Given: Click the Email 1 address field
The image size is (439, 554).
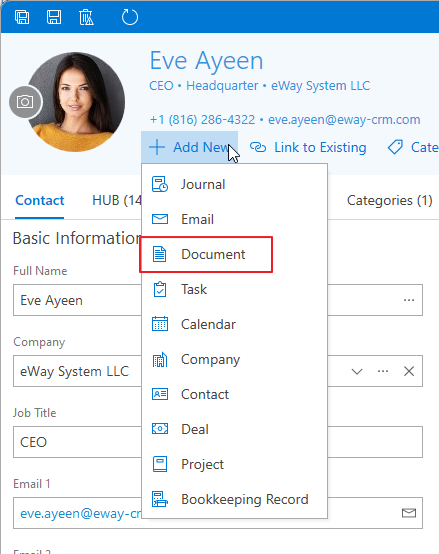Looking at the screenshot, I should click(x=218, y=513).
